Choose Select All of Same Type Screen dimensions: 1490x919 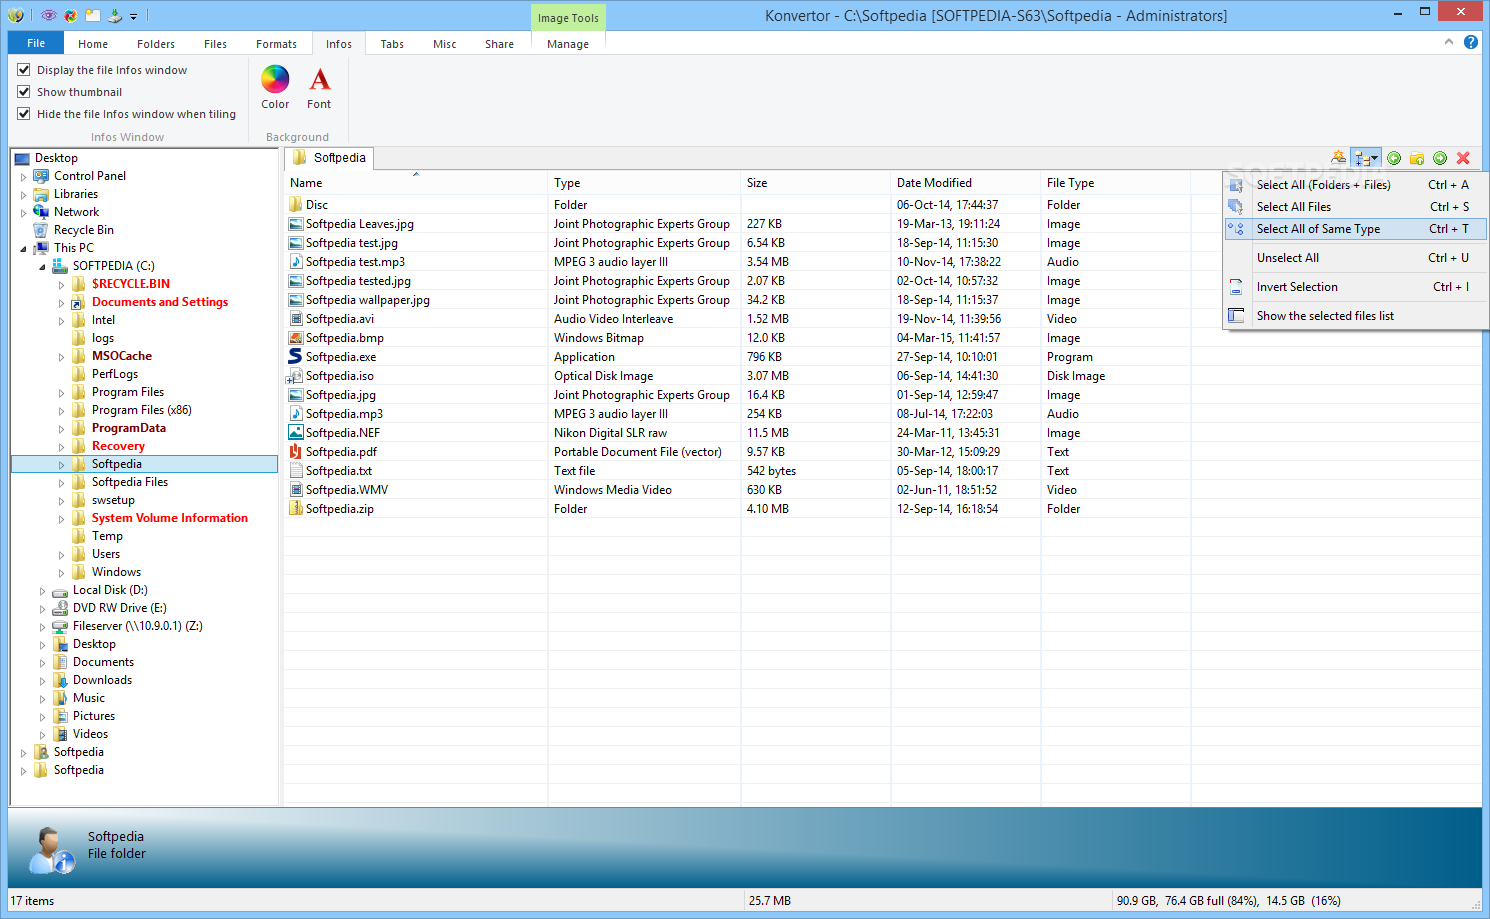tap(1356, 229)
